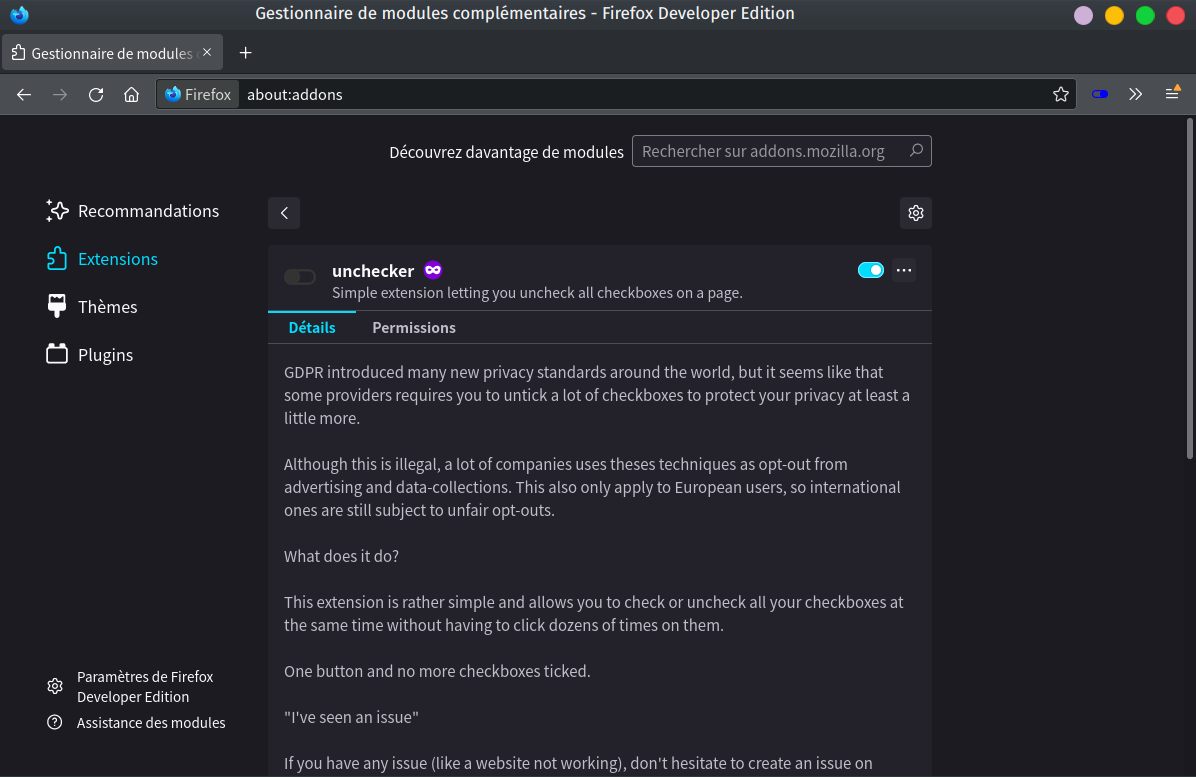Click the browser forward arrow
The image size is (1196, 777).
click(x=60, y=95)
